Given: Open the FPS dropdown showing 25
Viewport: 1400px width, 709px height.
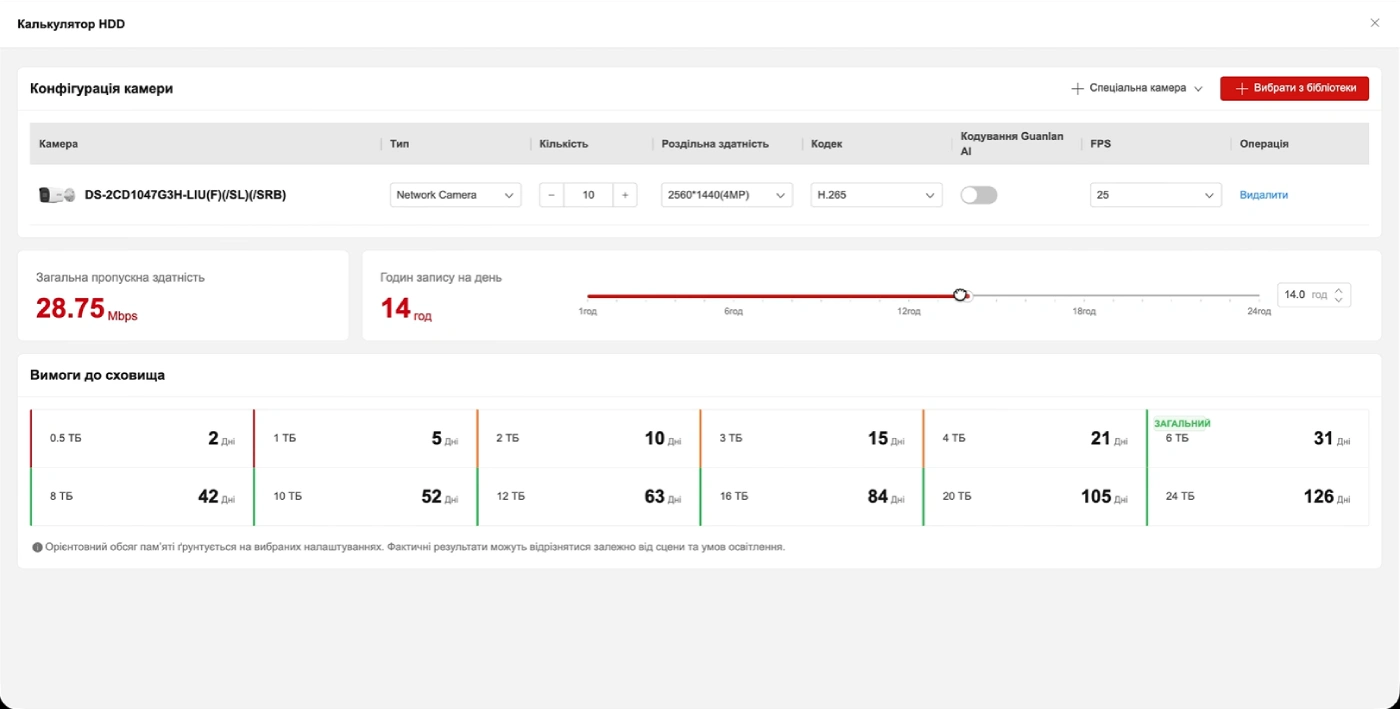Looking at the screenshot, I should tap(1155, 195).
